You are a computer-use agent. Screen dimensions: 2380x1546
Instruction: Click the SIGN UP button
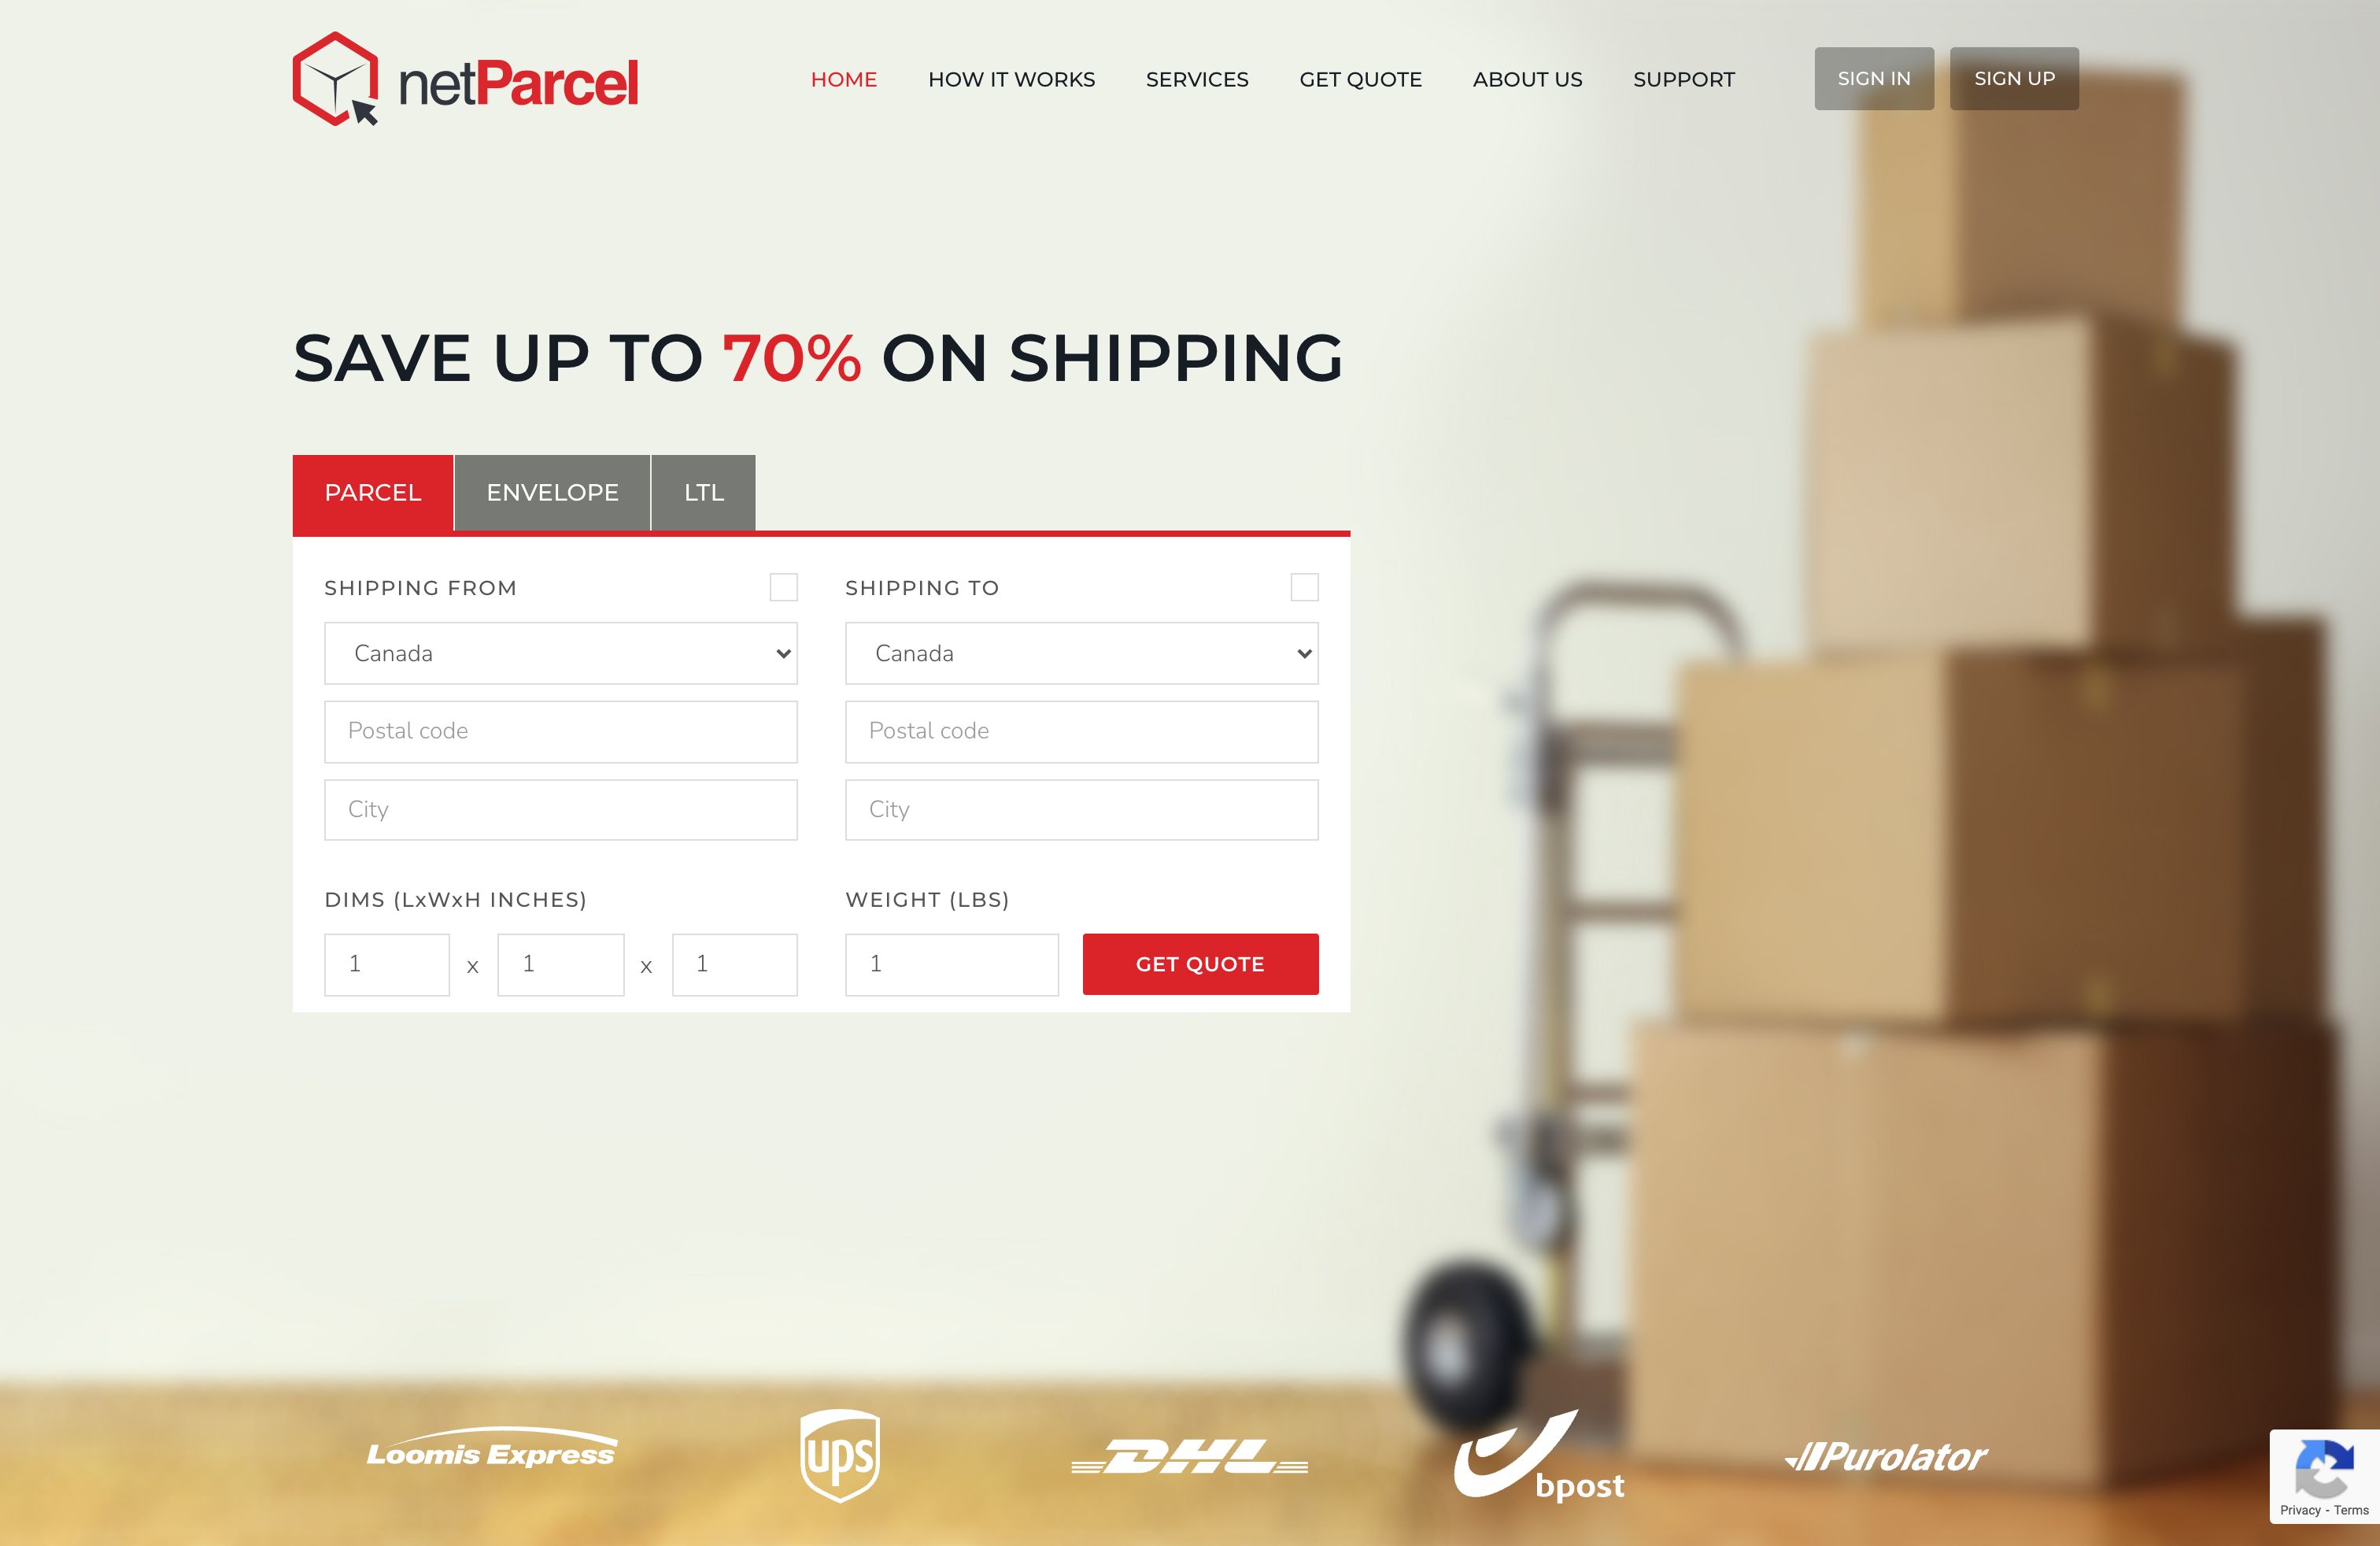(2012, 76)
